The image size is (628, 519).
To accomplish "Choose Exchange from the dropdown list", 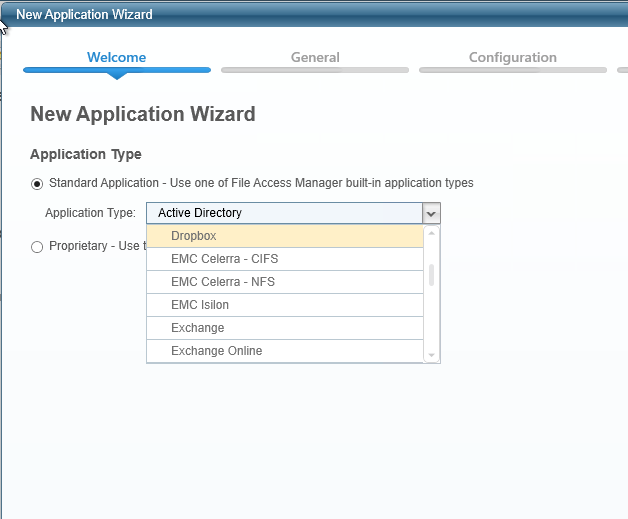I will point(285,328).
